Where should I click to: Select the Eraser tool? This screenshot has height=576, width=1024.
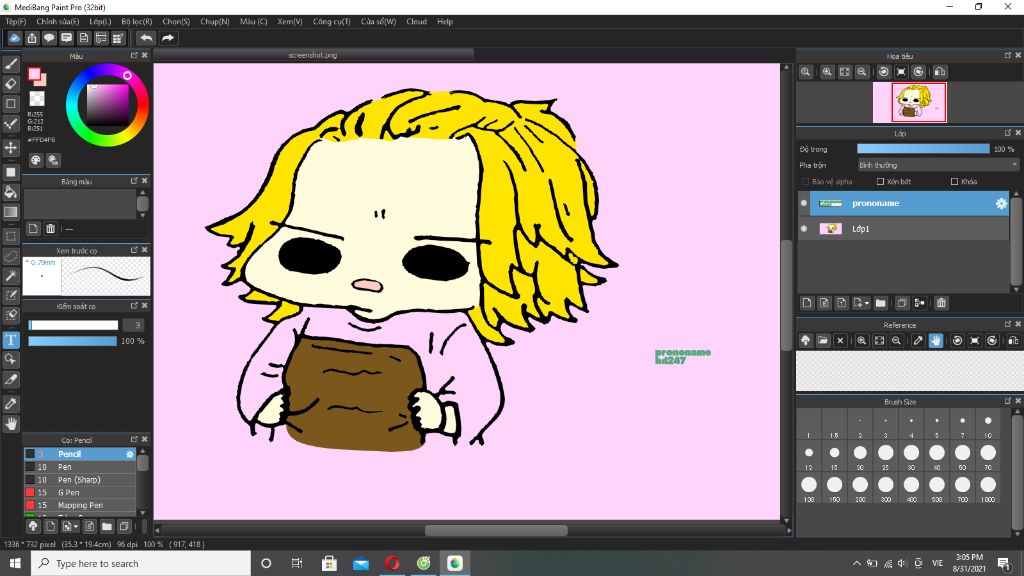tap(10, 84)
